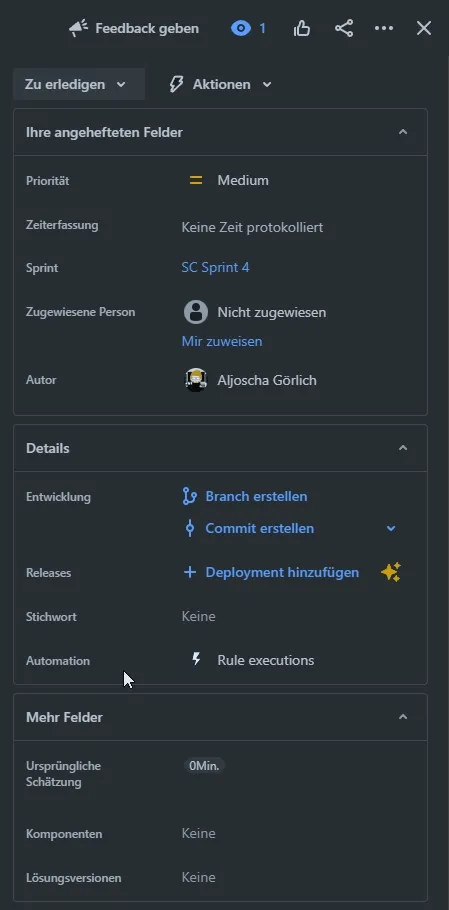The image size is (449, 910).
Task: Click the thumbs-up vote icon
Action: pos(302,28)
